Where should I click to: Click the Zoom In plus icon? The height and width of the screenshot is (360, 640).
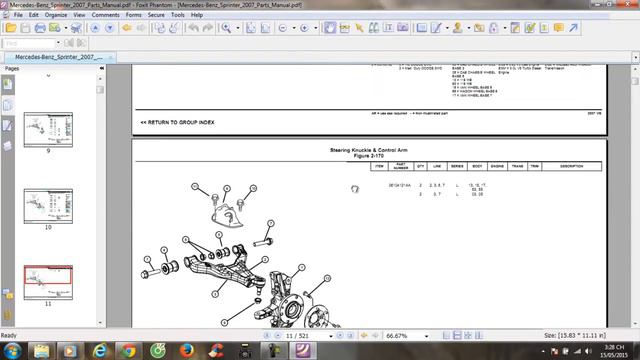pyautogui.click(x=304, y=28)
